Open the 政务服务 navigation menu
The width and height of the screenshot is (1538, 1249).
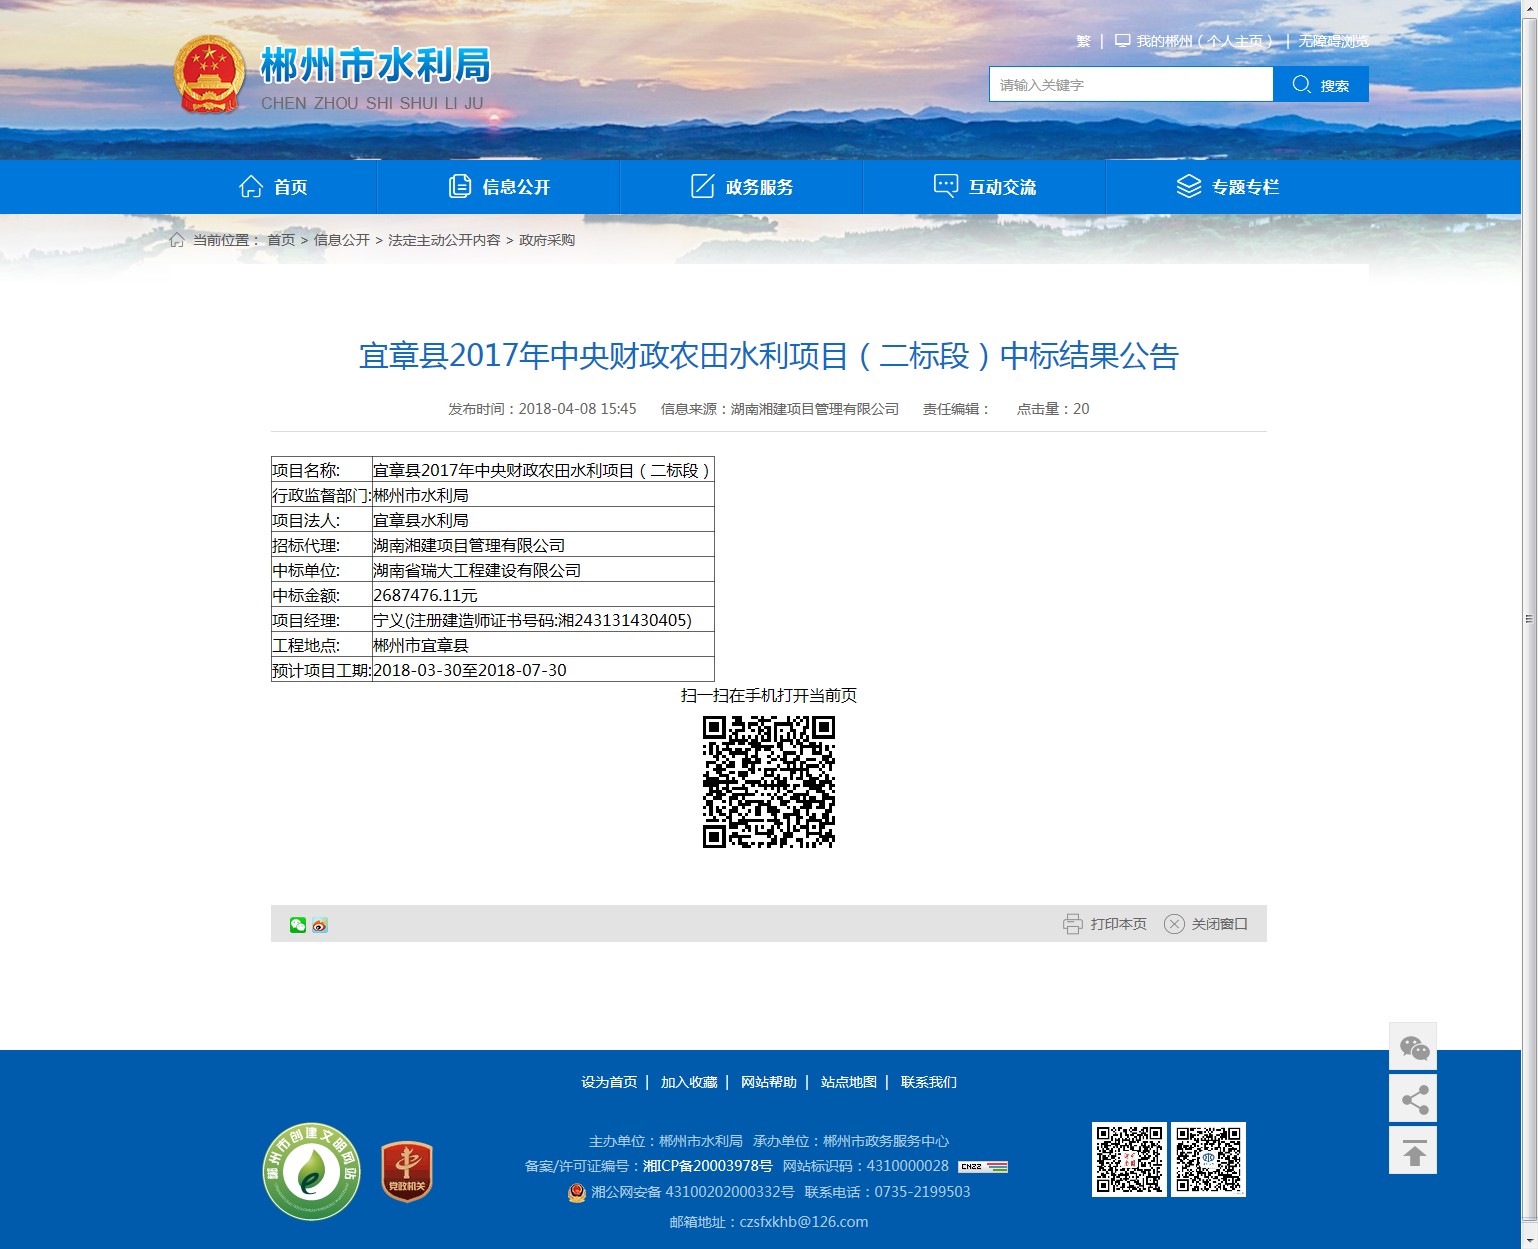click(x=742, y=187)
